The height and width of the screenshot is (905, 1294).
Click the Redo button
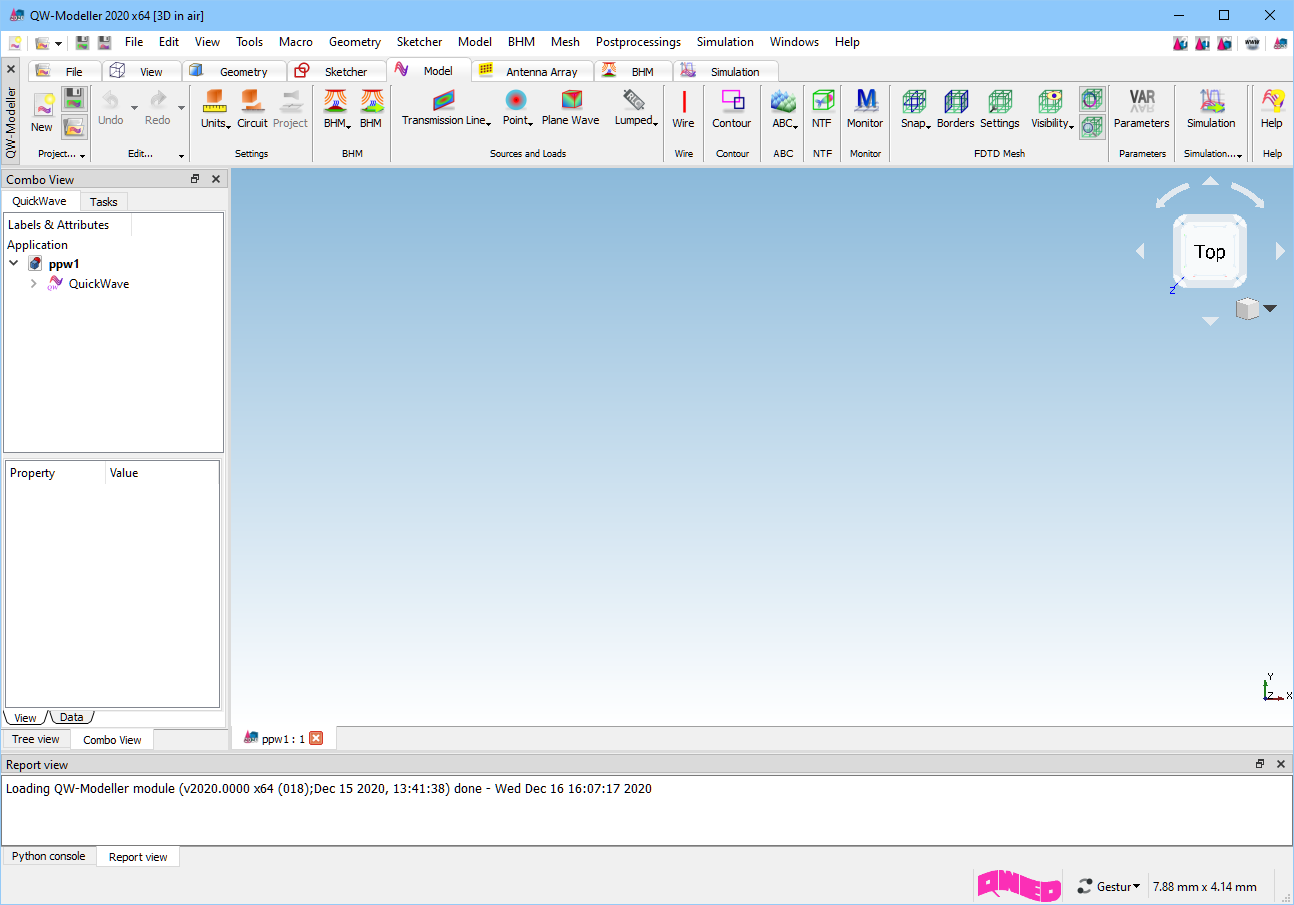[x=157, y=108]
